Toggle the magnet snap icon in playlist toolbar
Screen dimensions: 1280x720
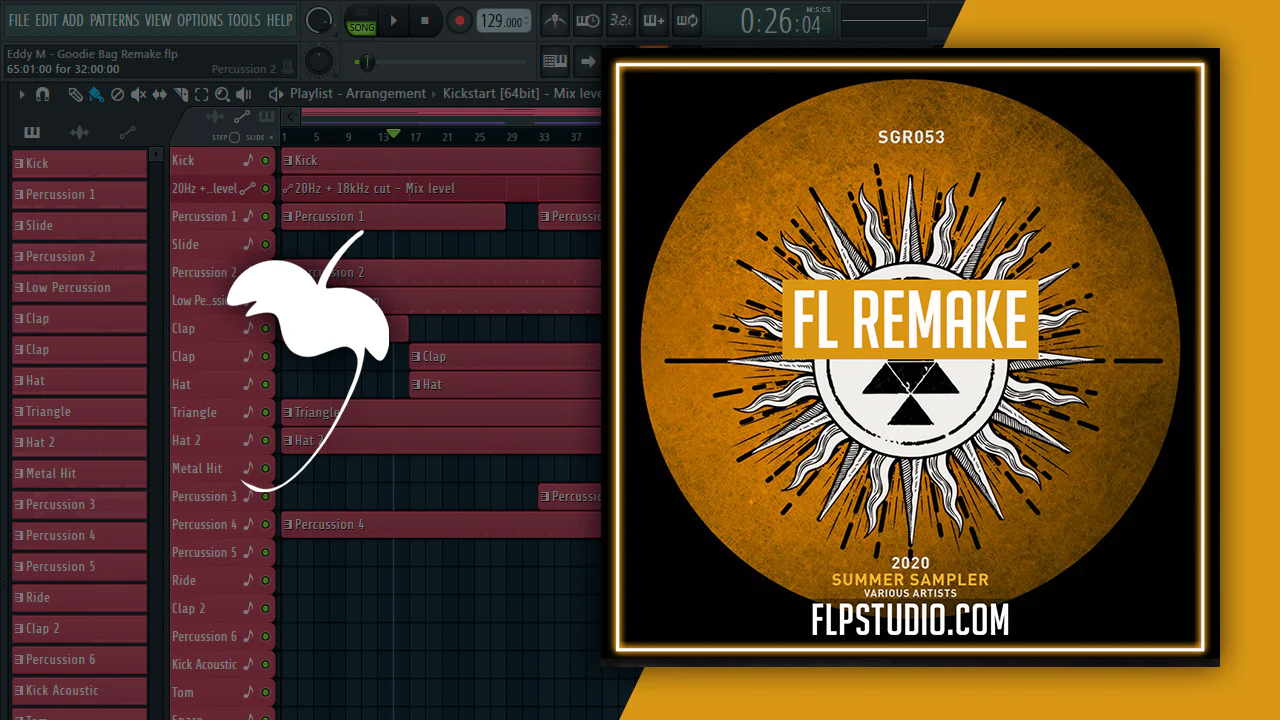pos(42,94)
